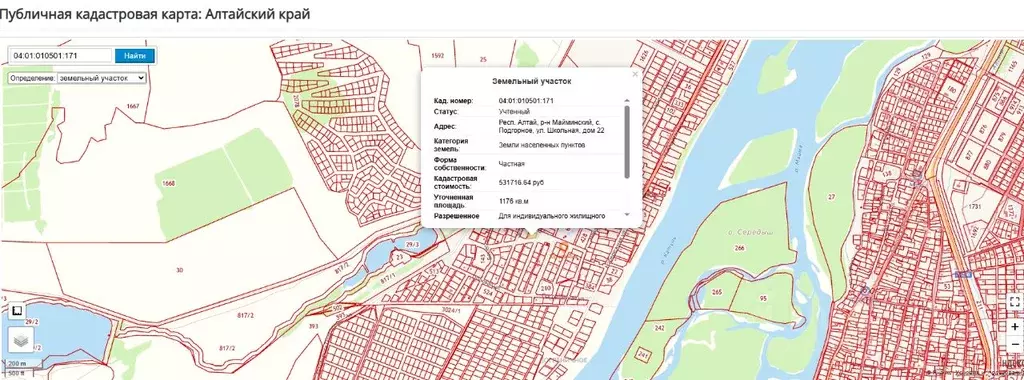Click the area measure tool icon
The height and width of the screenshot is (380, 1024).
(x=18, y=311)
